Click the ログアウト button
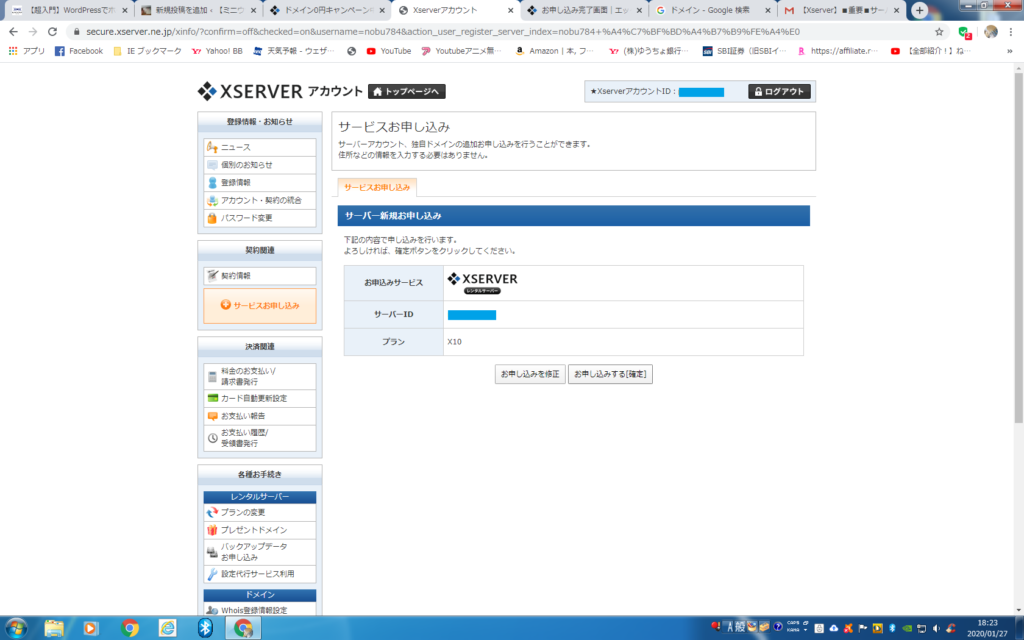 tap(779, 92)
